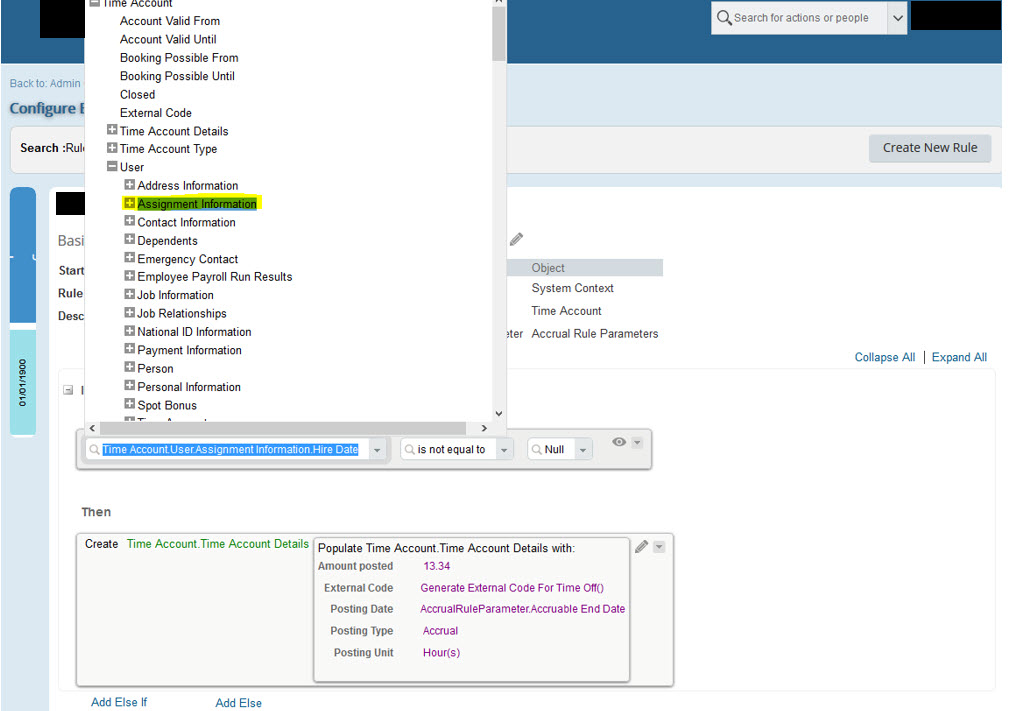Expand the Personal Information node
Viewport: 1012px width, 711px height.
click(x=130, y=386)
